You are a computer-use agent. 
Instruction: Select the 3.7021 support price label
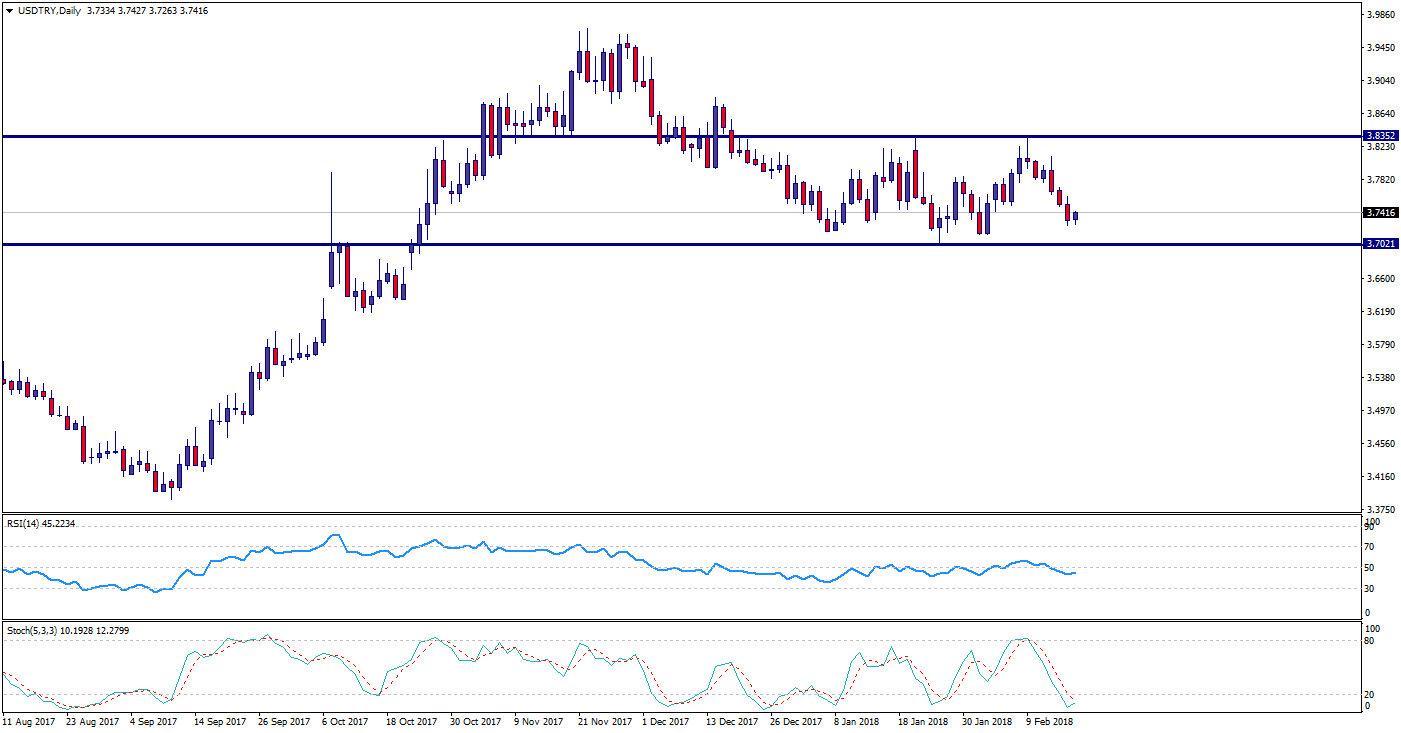(1381, 244)
